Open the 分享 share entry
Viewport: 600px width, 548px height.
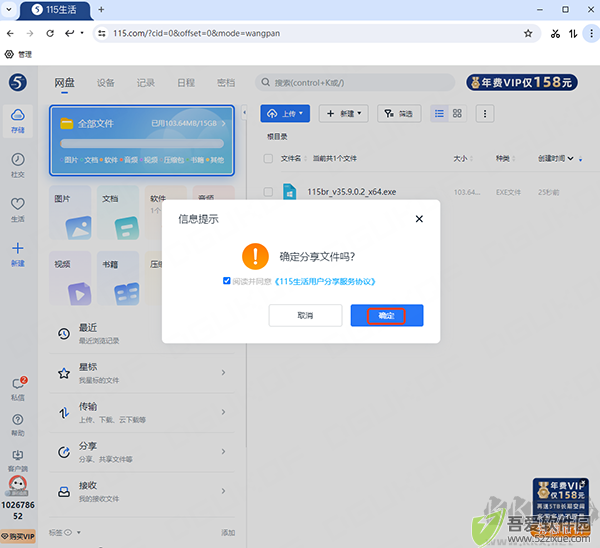coord(142,452)
